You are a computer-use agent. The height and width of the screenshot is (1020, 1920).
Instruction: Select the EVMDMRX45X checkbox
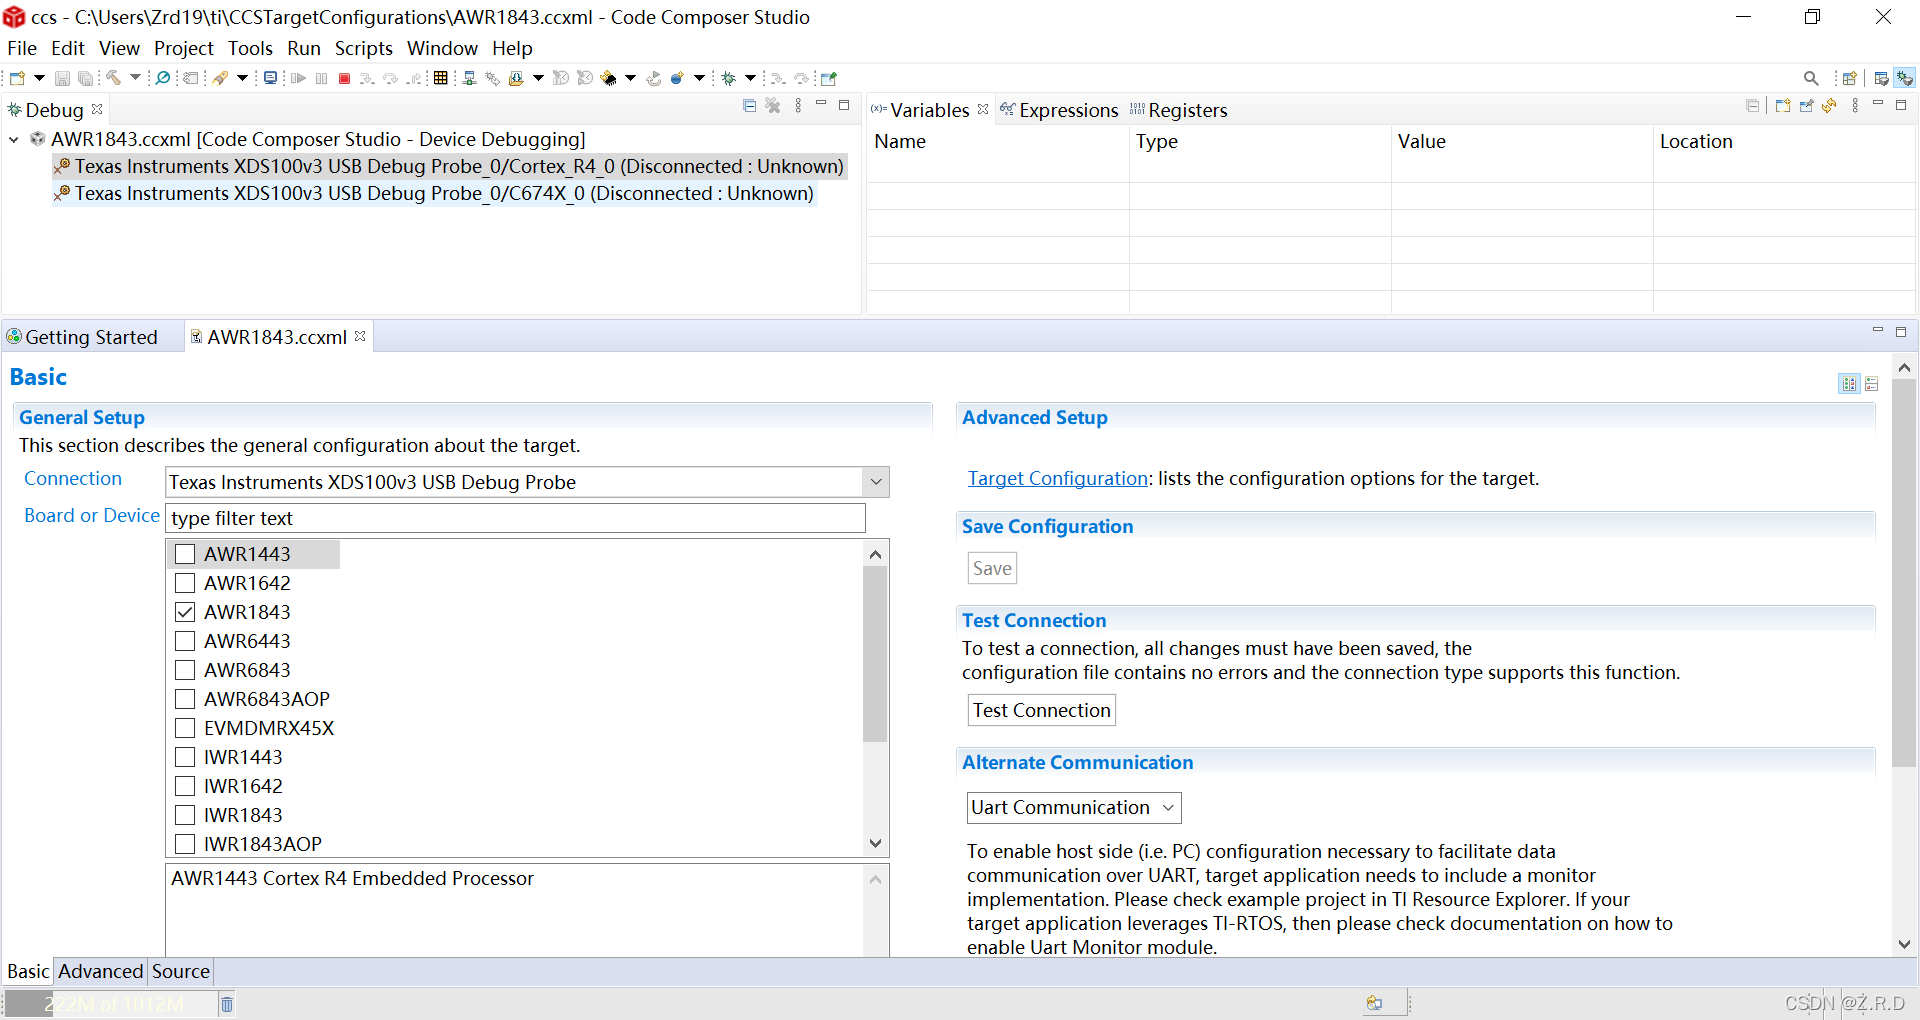[x=185, y=728]
